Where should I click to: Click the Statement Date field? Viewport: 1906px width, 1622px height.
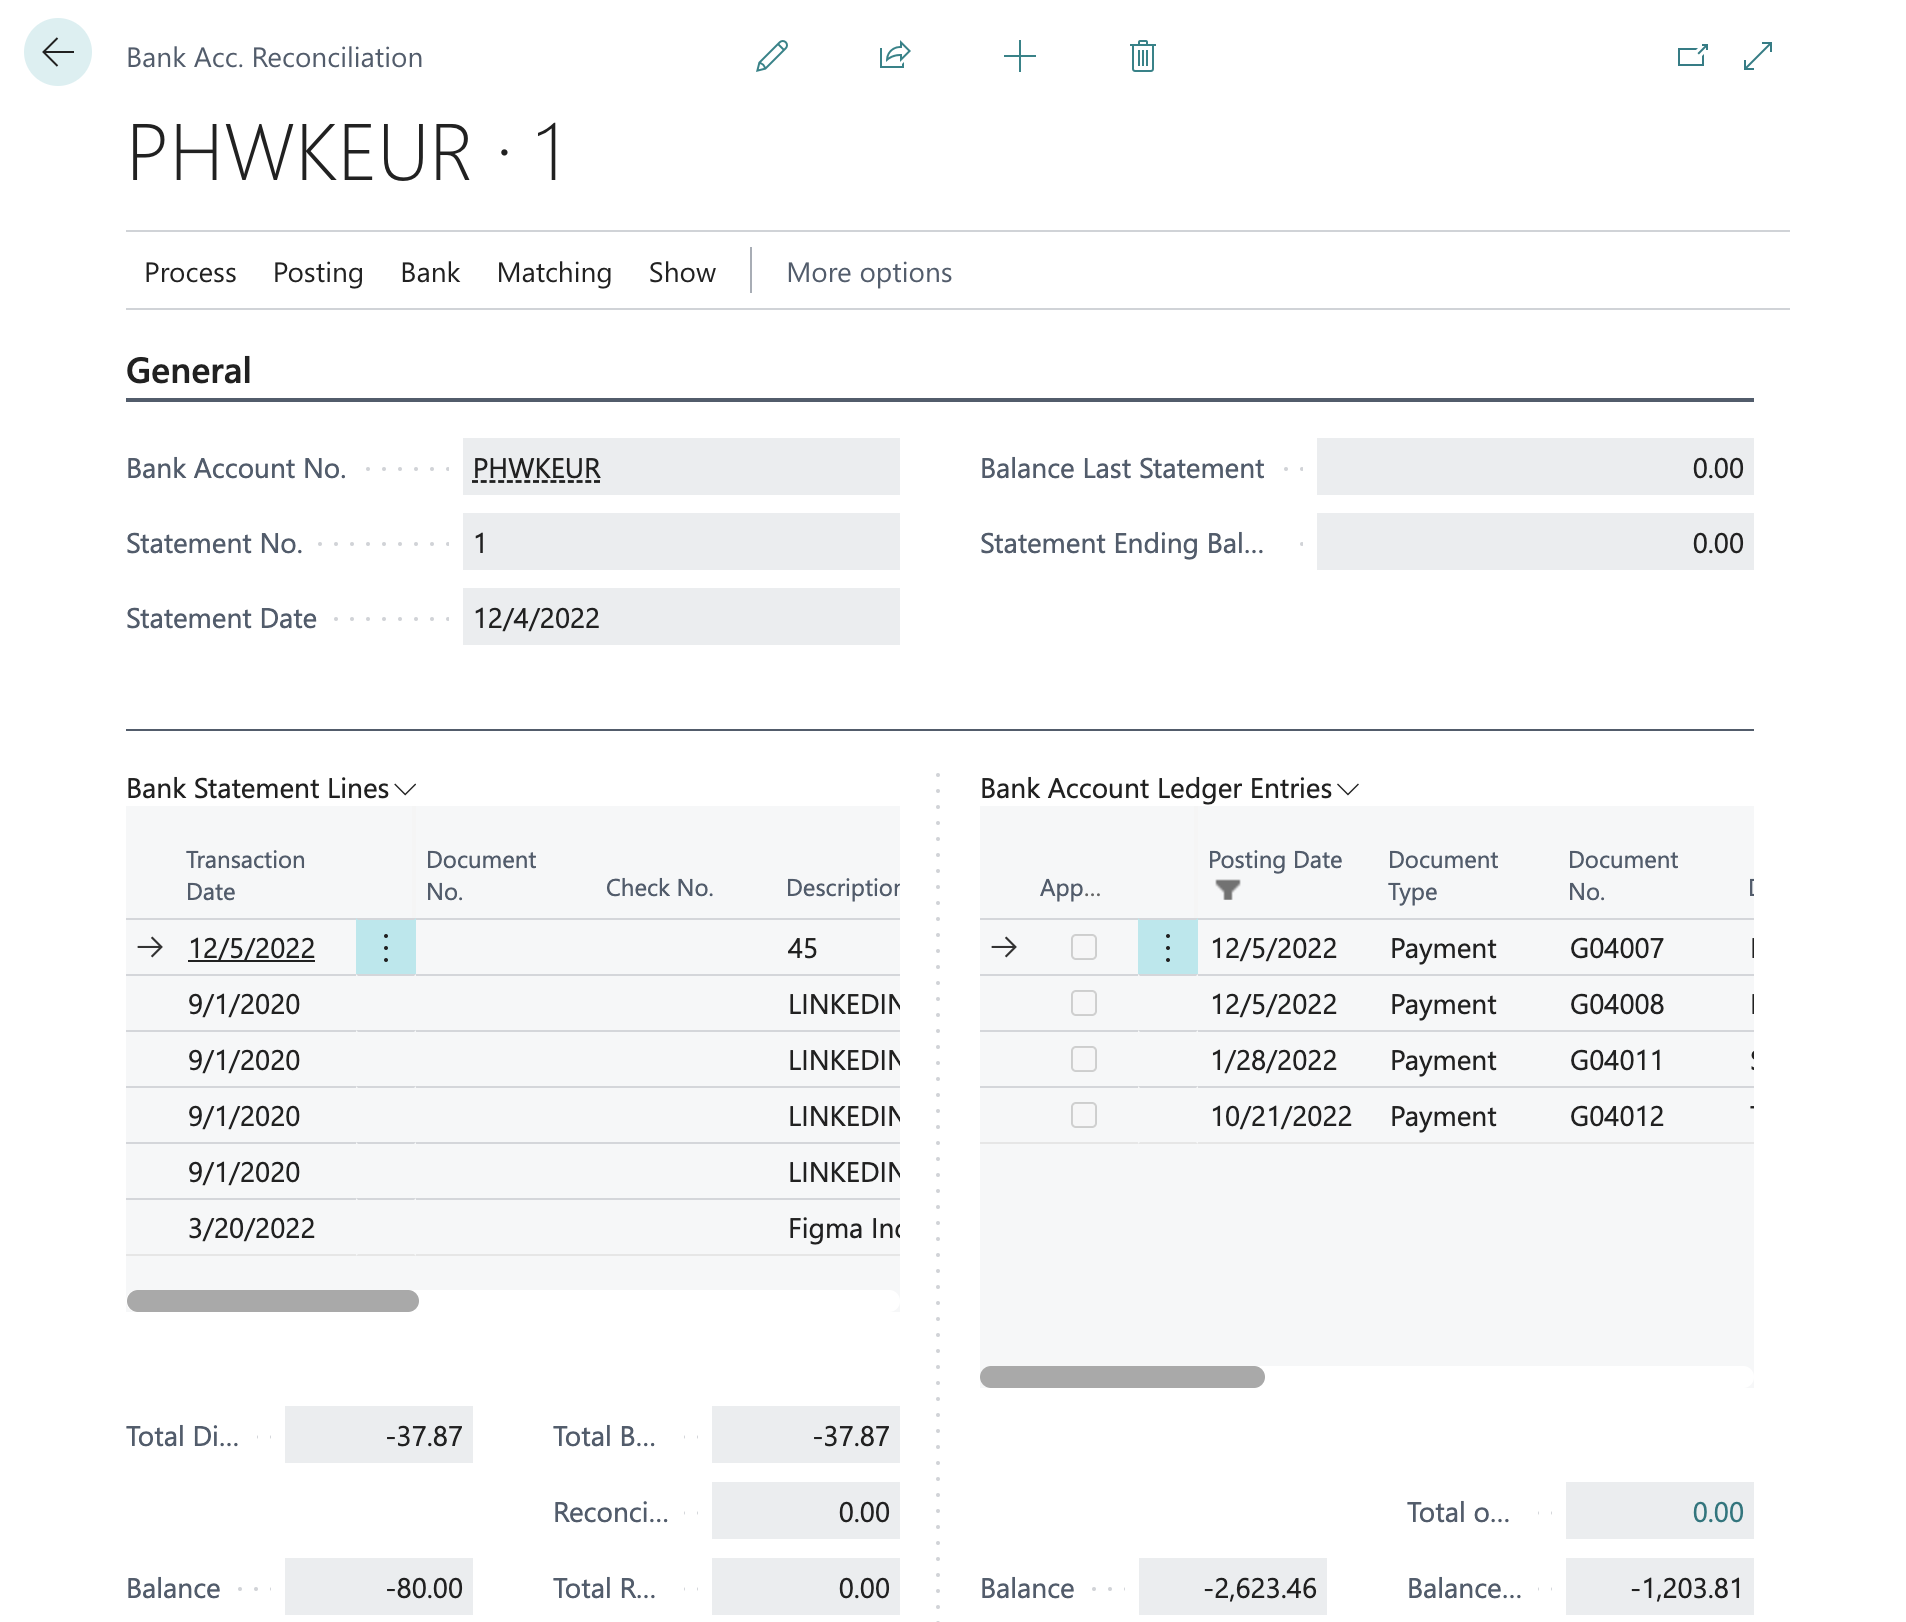681,617
